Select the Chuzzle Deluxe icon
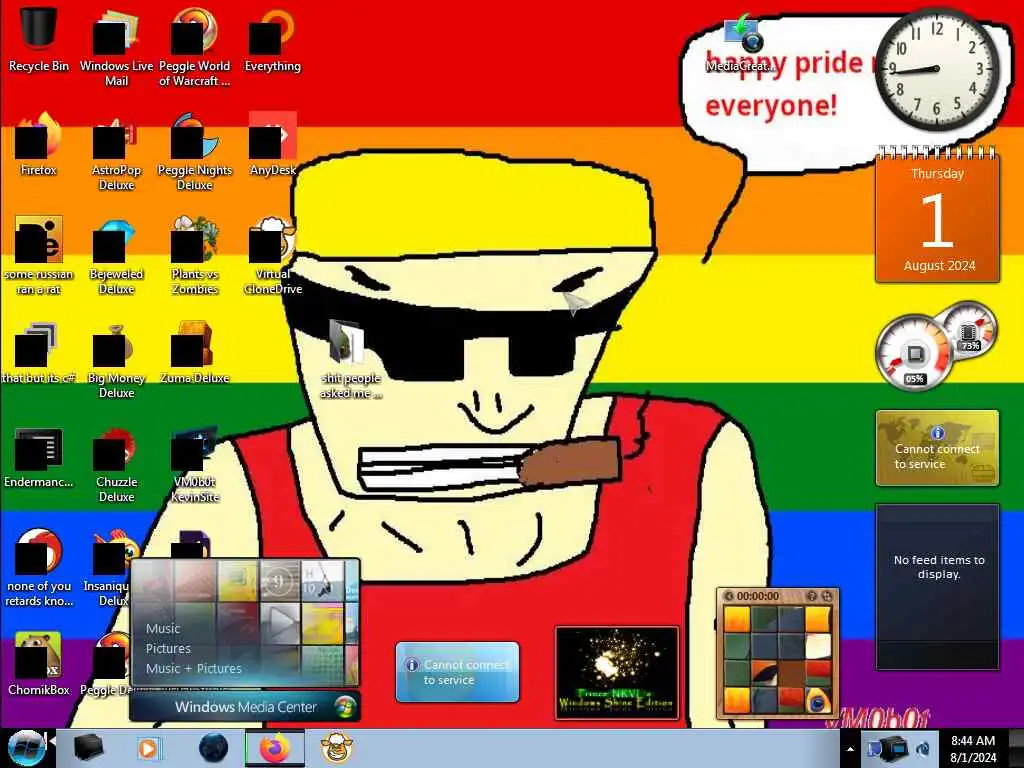The width and height of the screenshot is (1024, 768). (116, 464)
